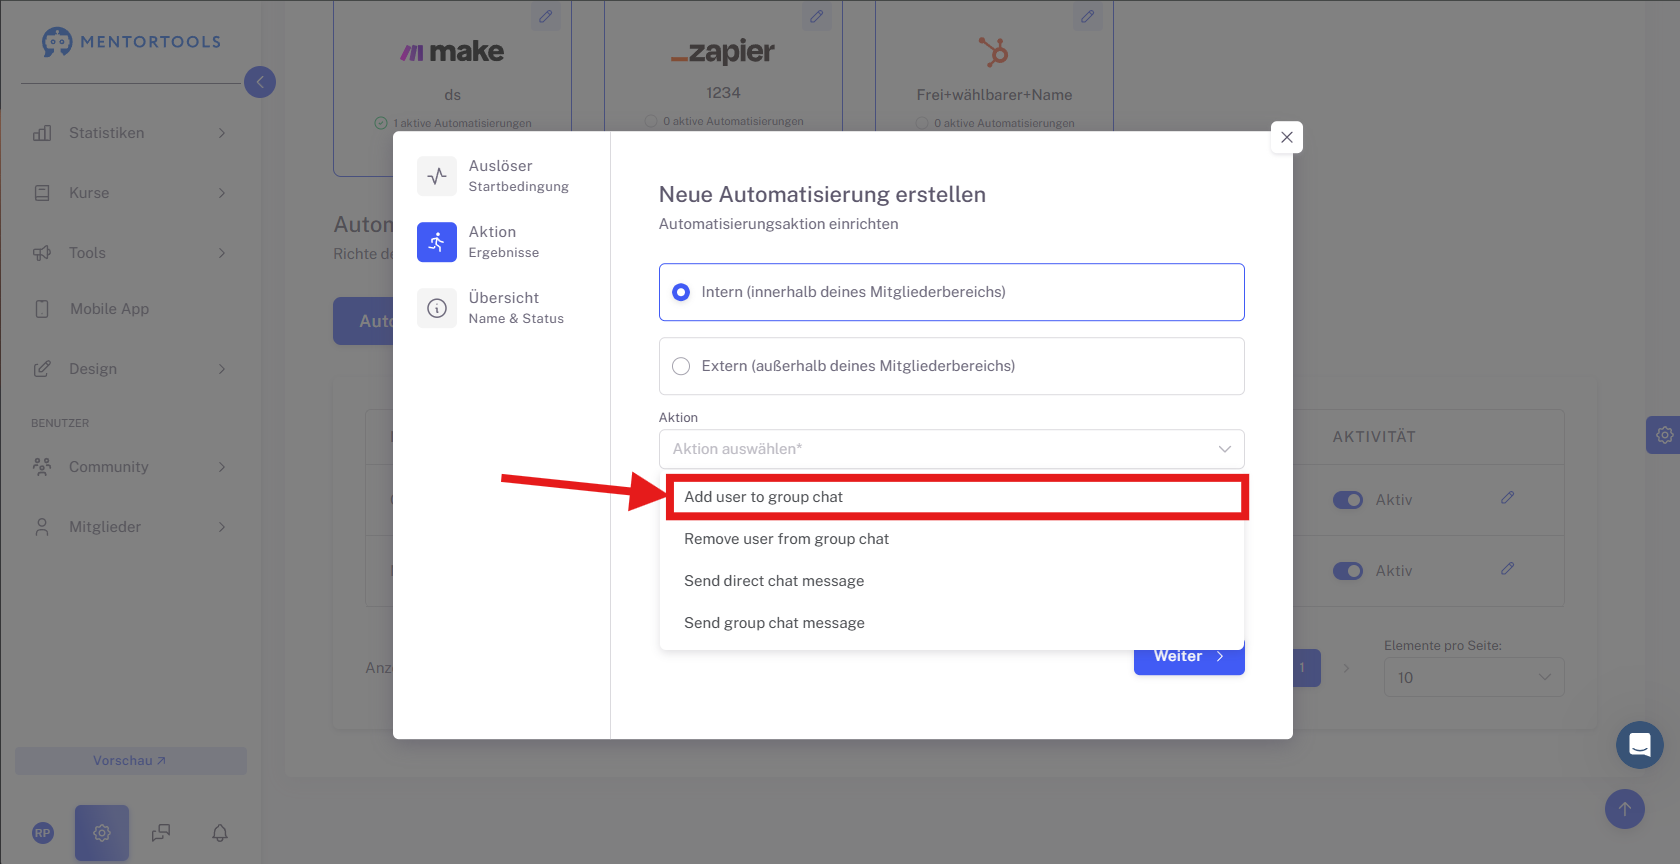The height and width of the screenshot is (864, 1680).
Task: Open the support chat bubble widget
Action: [x=1640, y=745]
